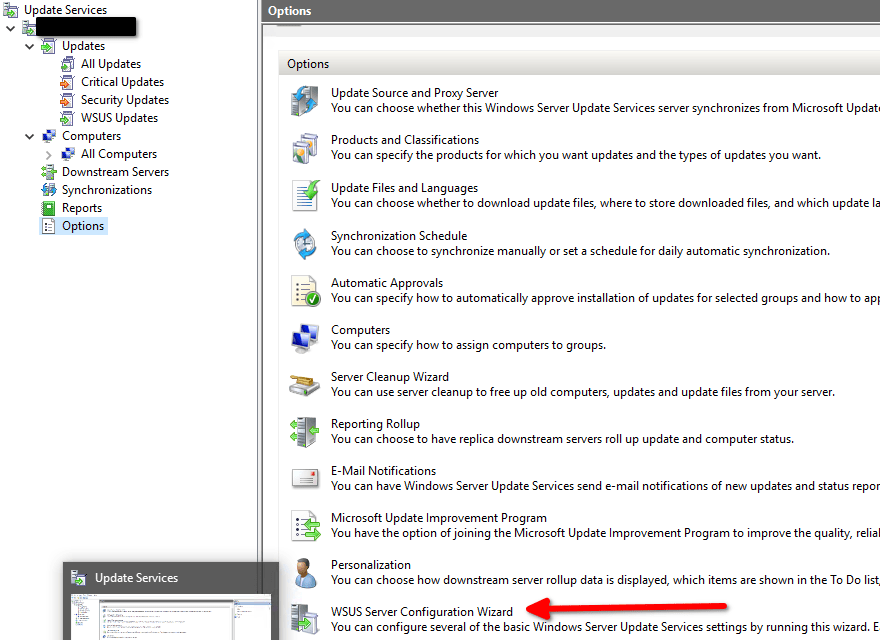Click the Security Updates icon

(x=67, y=100)
